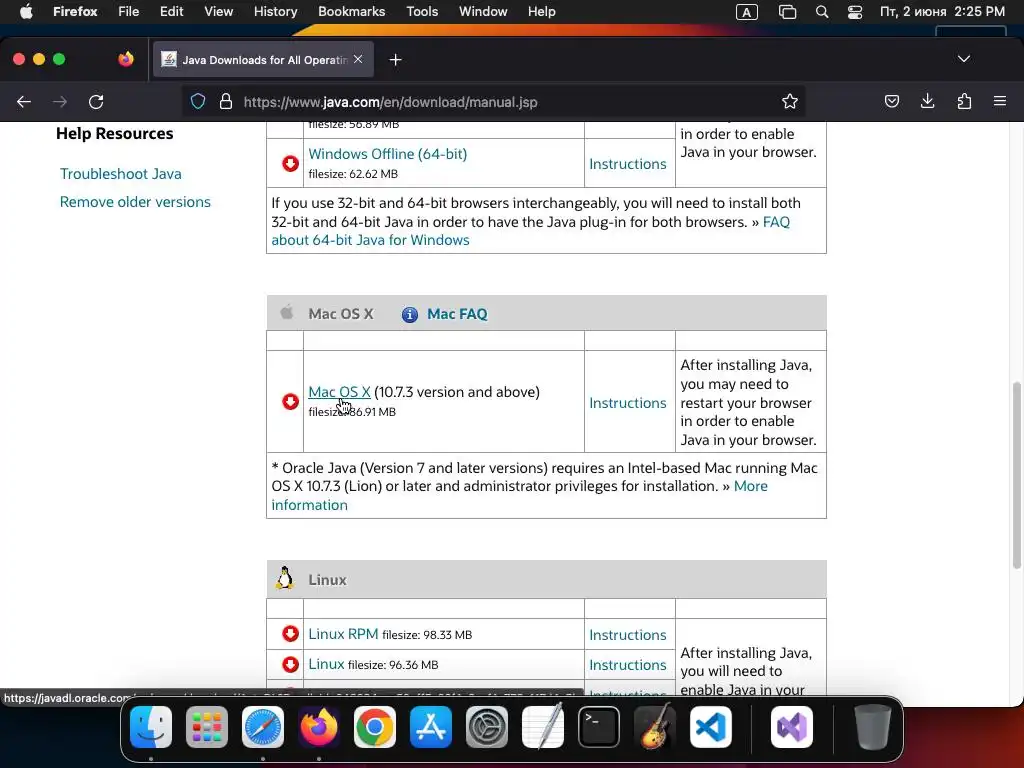Open GarageBand from the Dock
This screenshot has width=1024, height=768.
click(654, 727)
